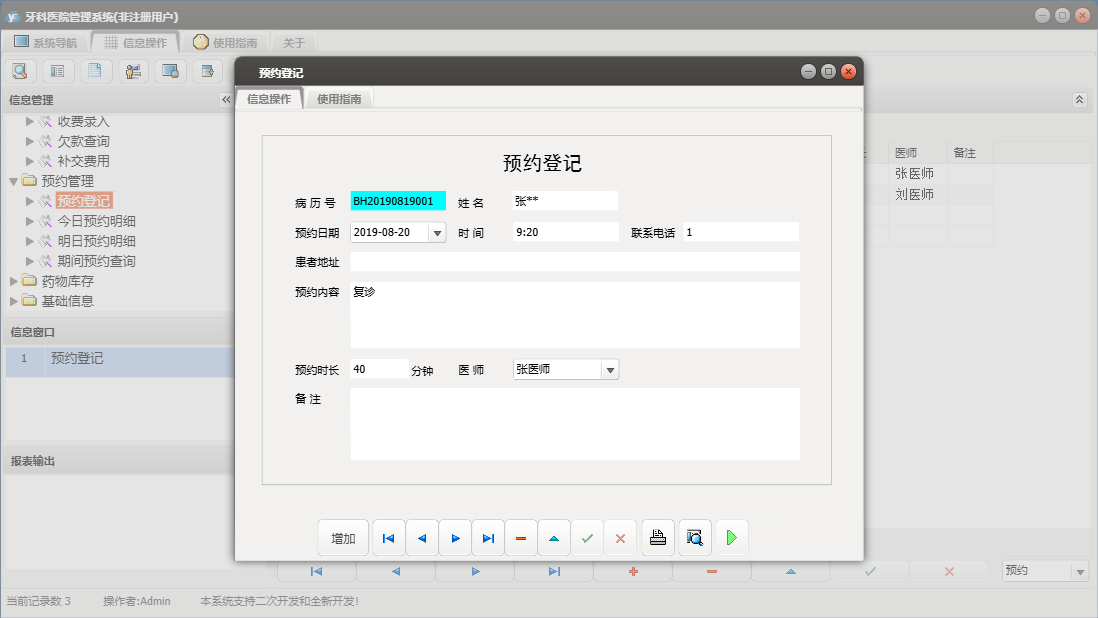The height and width of the screenshot is (618, 1098).
Task: Jump to first record with the first-record arrow
Action: click(x=388, y=537)
